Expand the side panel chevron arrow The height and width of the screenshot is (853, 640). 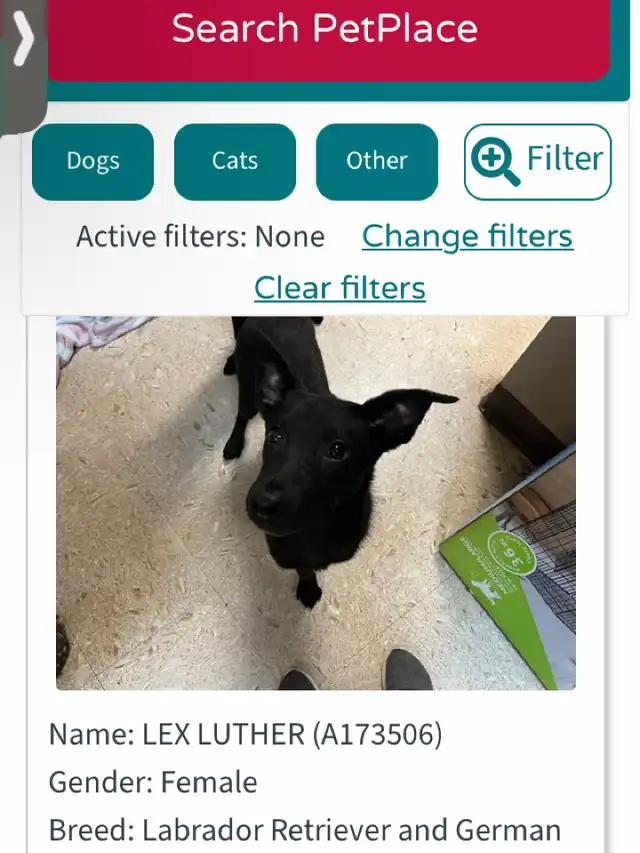[x=23, y=39]
